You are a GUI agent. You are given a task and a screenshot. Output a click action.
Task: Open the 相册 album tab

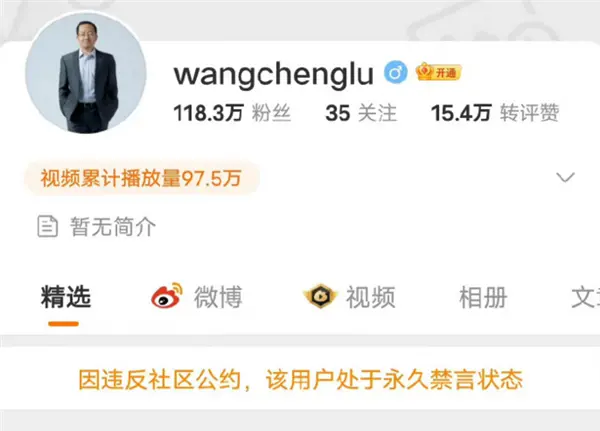pos(483,297)
